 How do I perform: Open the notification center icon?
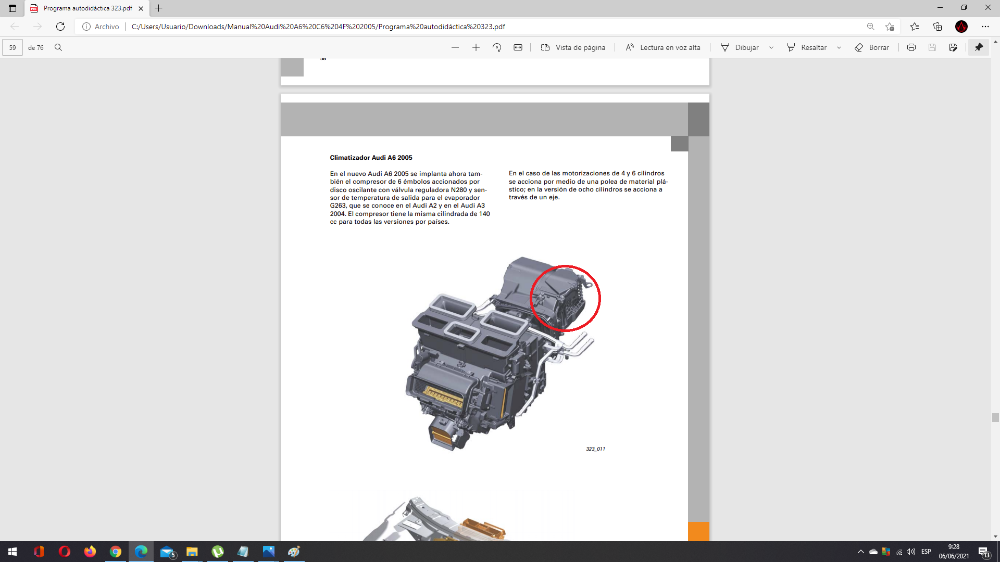pyautogui.click(x=985, y=552)
